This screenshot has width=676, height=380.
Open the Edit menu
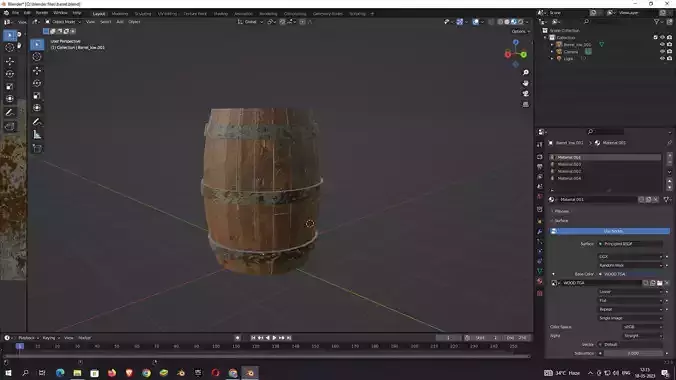coord(27,13)
